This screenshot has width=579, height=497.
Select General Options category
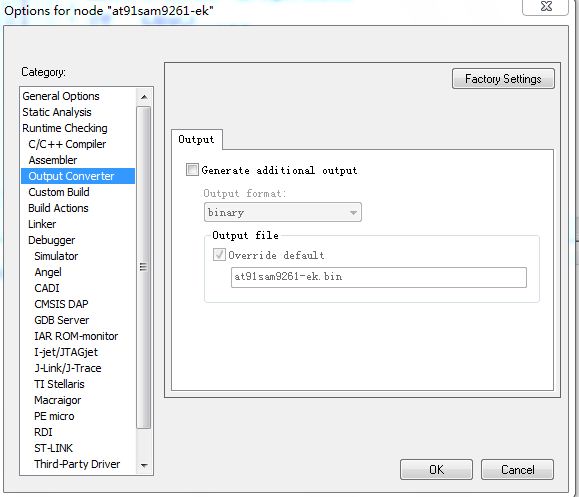pyautogui.click(x=61, y=96)
